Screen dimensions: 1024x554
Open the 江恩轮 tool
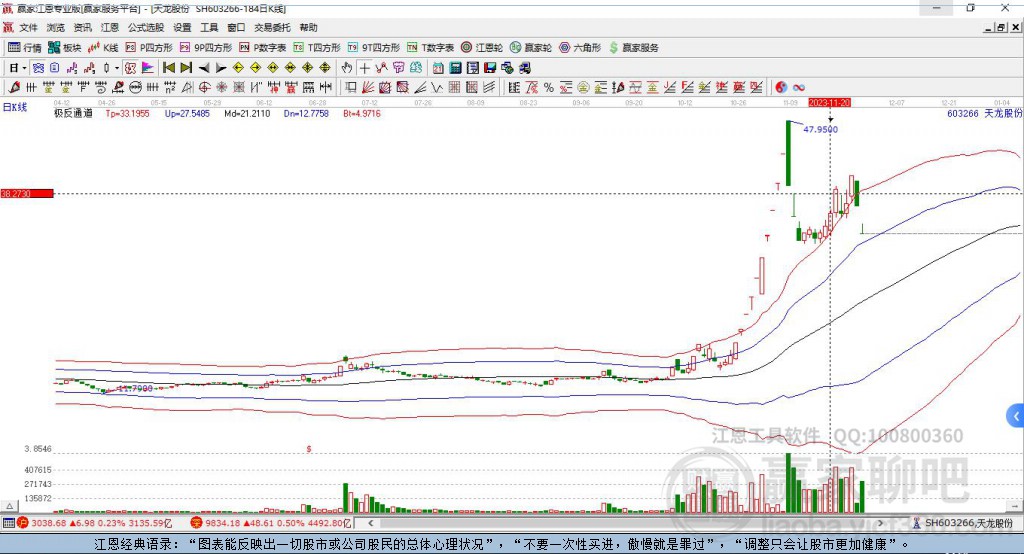pyautogui.click(x=482, y=48)
